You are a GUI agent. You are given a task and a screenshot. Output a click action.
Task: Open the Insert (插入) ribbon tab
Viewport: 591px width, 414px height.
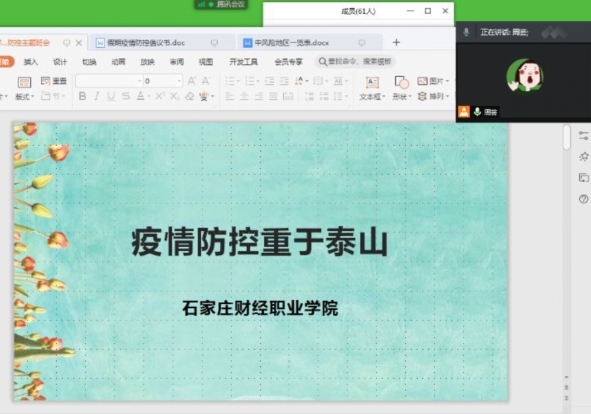31,62
